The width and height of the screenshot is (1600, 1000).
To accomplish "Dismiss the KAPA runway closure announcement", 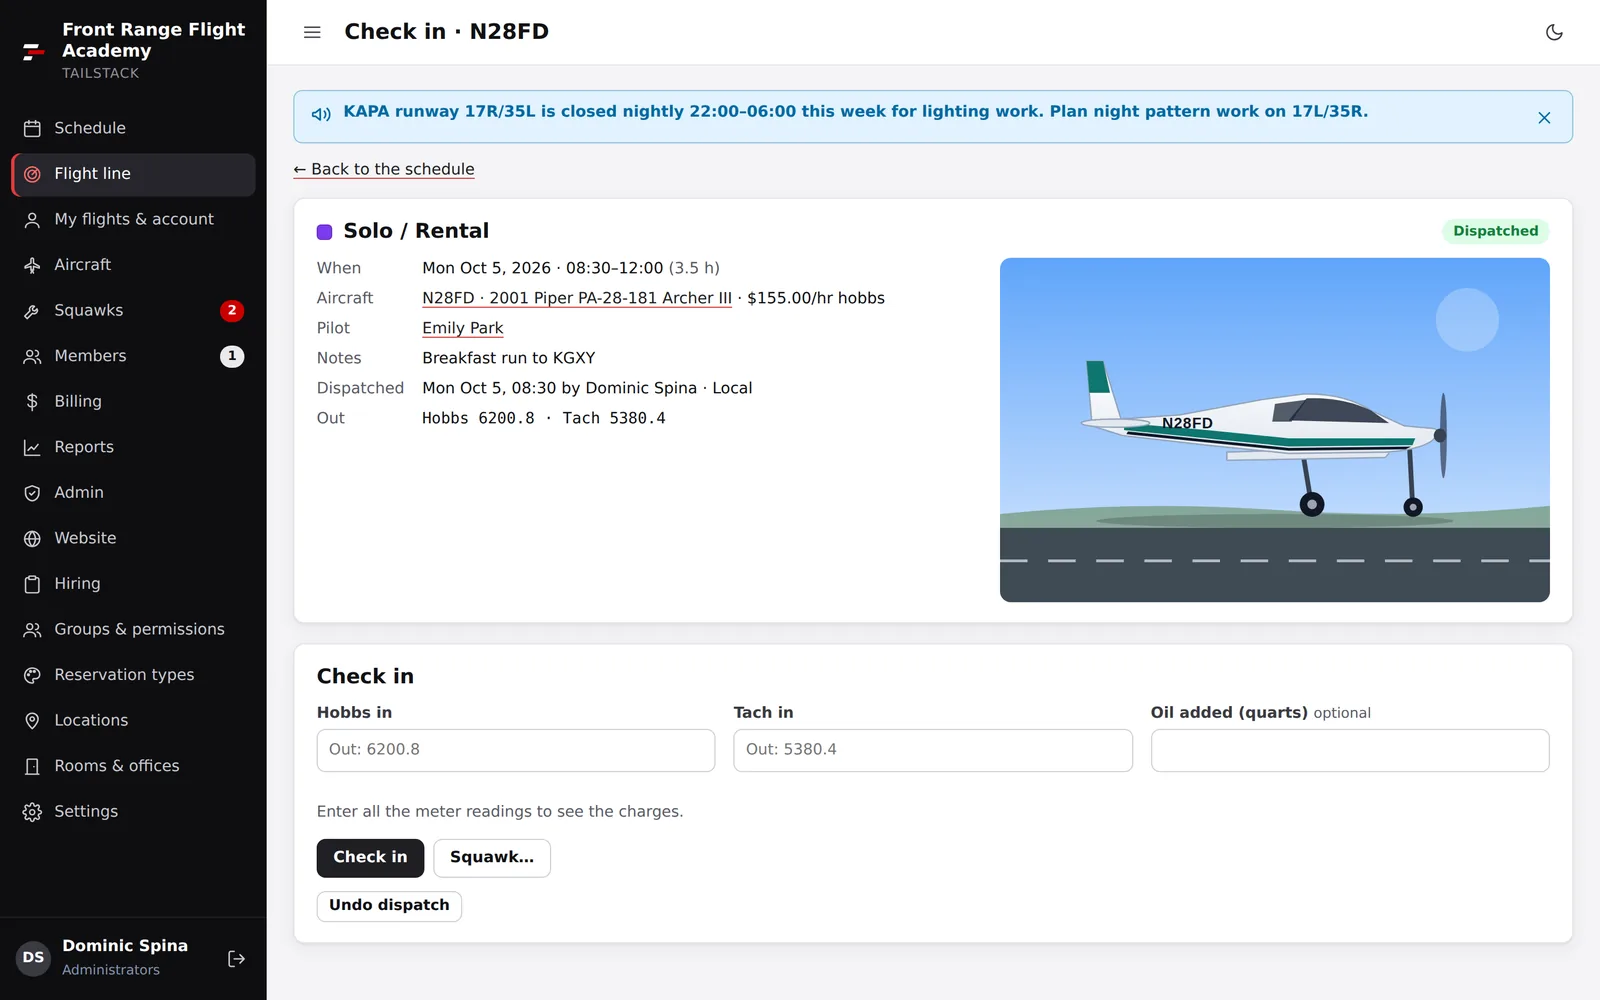I will pos(1544,118).
